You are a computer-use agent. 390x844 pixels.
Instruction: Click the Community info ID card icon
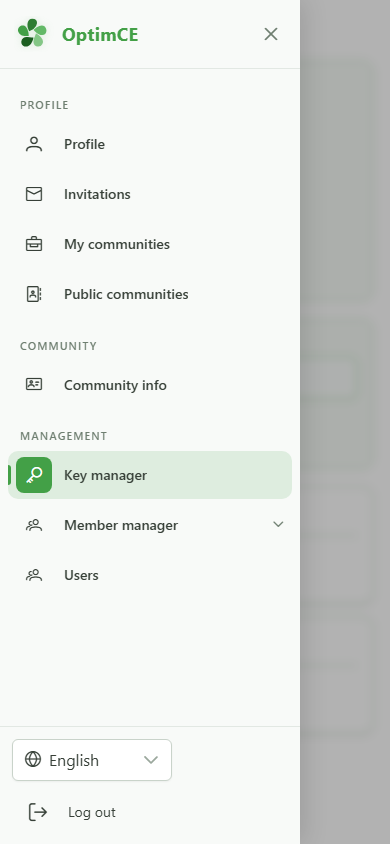tap(34, 384)
